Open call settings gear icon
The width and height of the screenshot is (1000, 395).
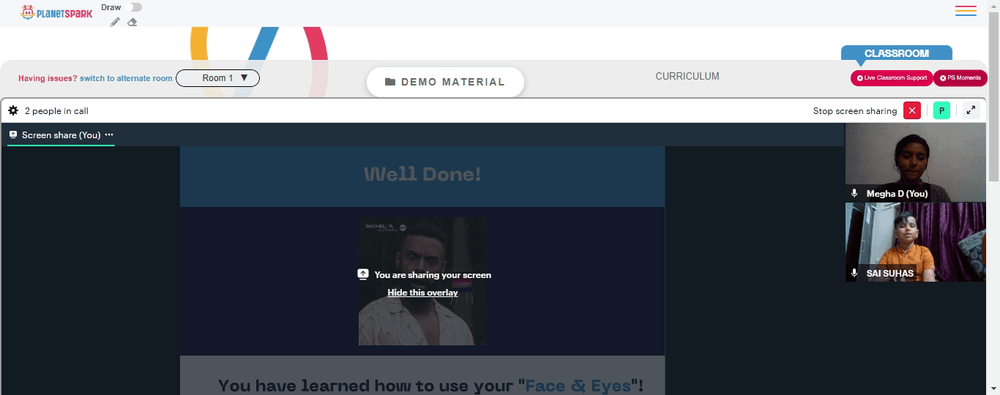[13, 110]
